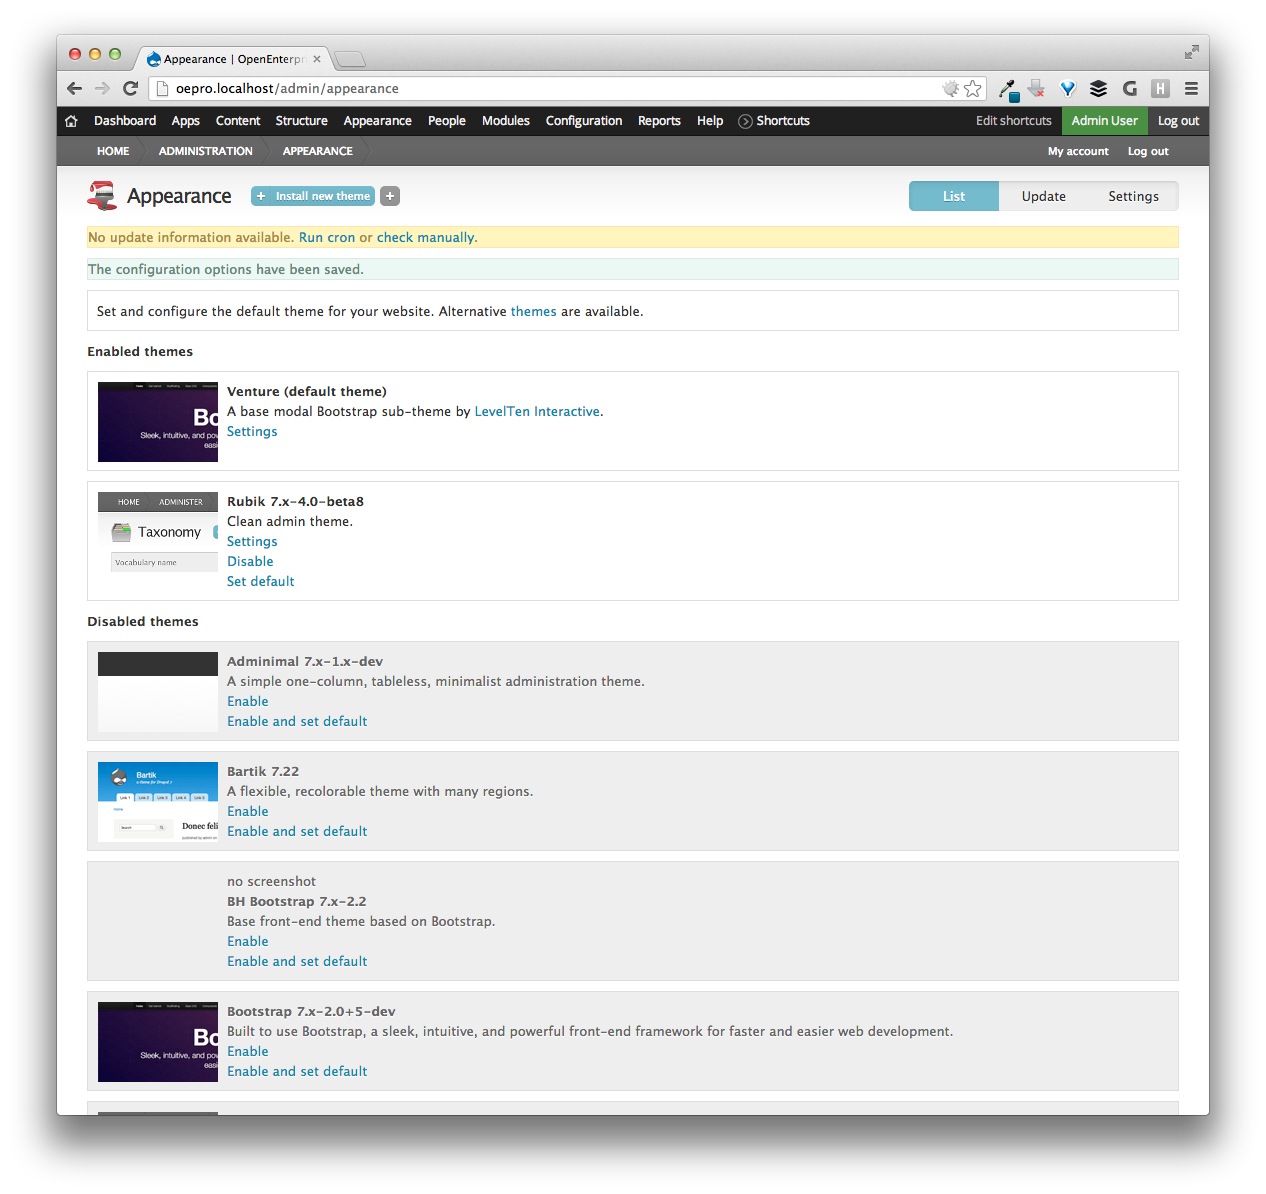Open the Dashboard menu item
1266x1194 pixels.
click(125, 121)
